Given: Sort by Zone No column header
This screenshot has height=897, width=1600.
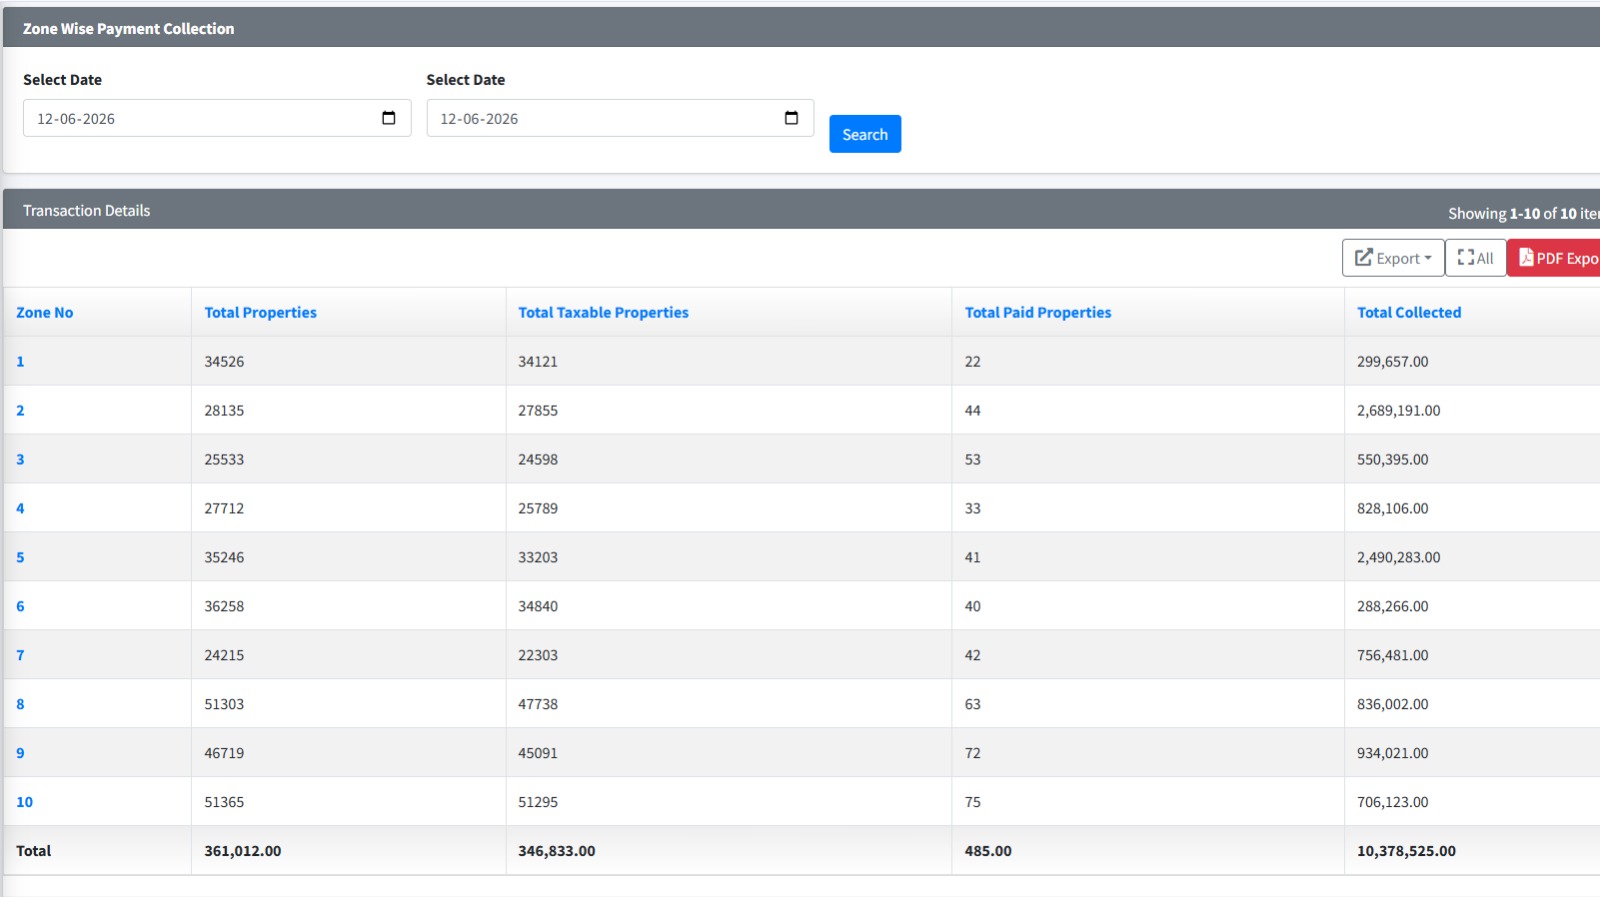Looking at the screenshot, I should [x=45, y=312].
